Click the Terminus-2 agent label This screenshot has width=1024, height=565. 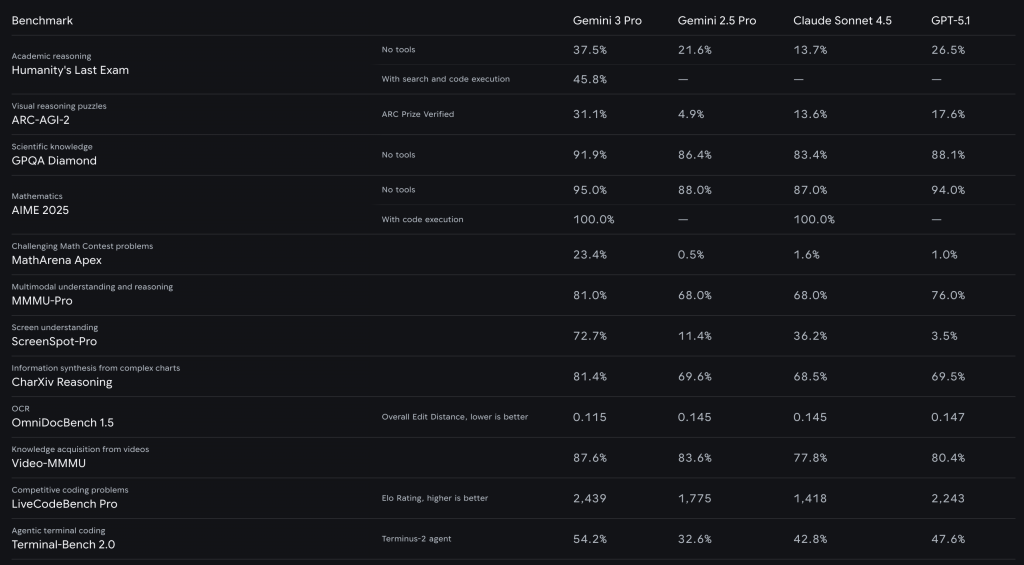pos(416,539)
